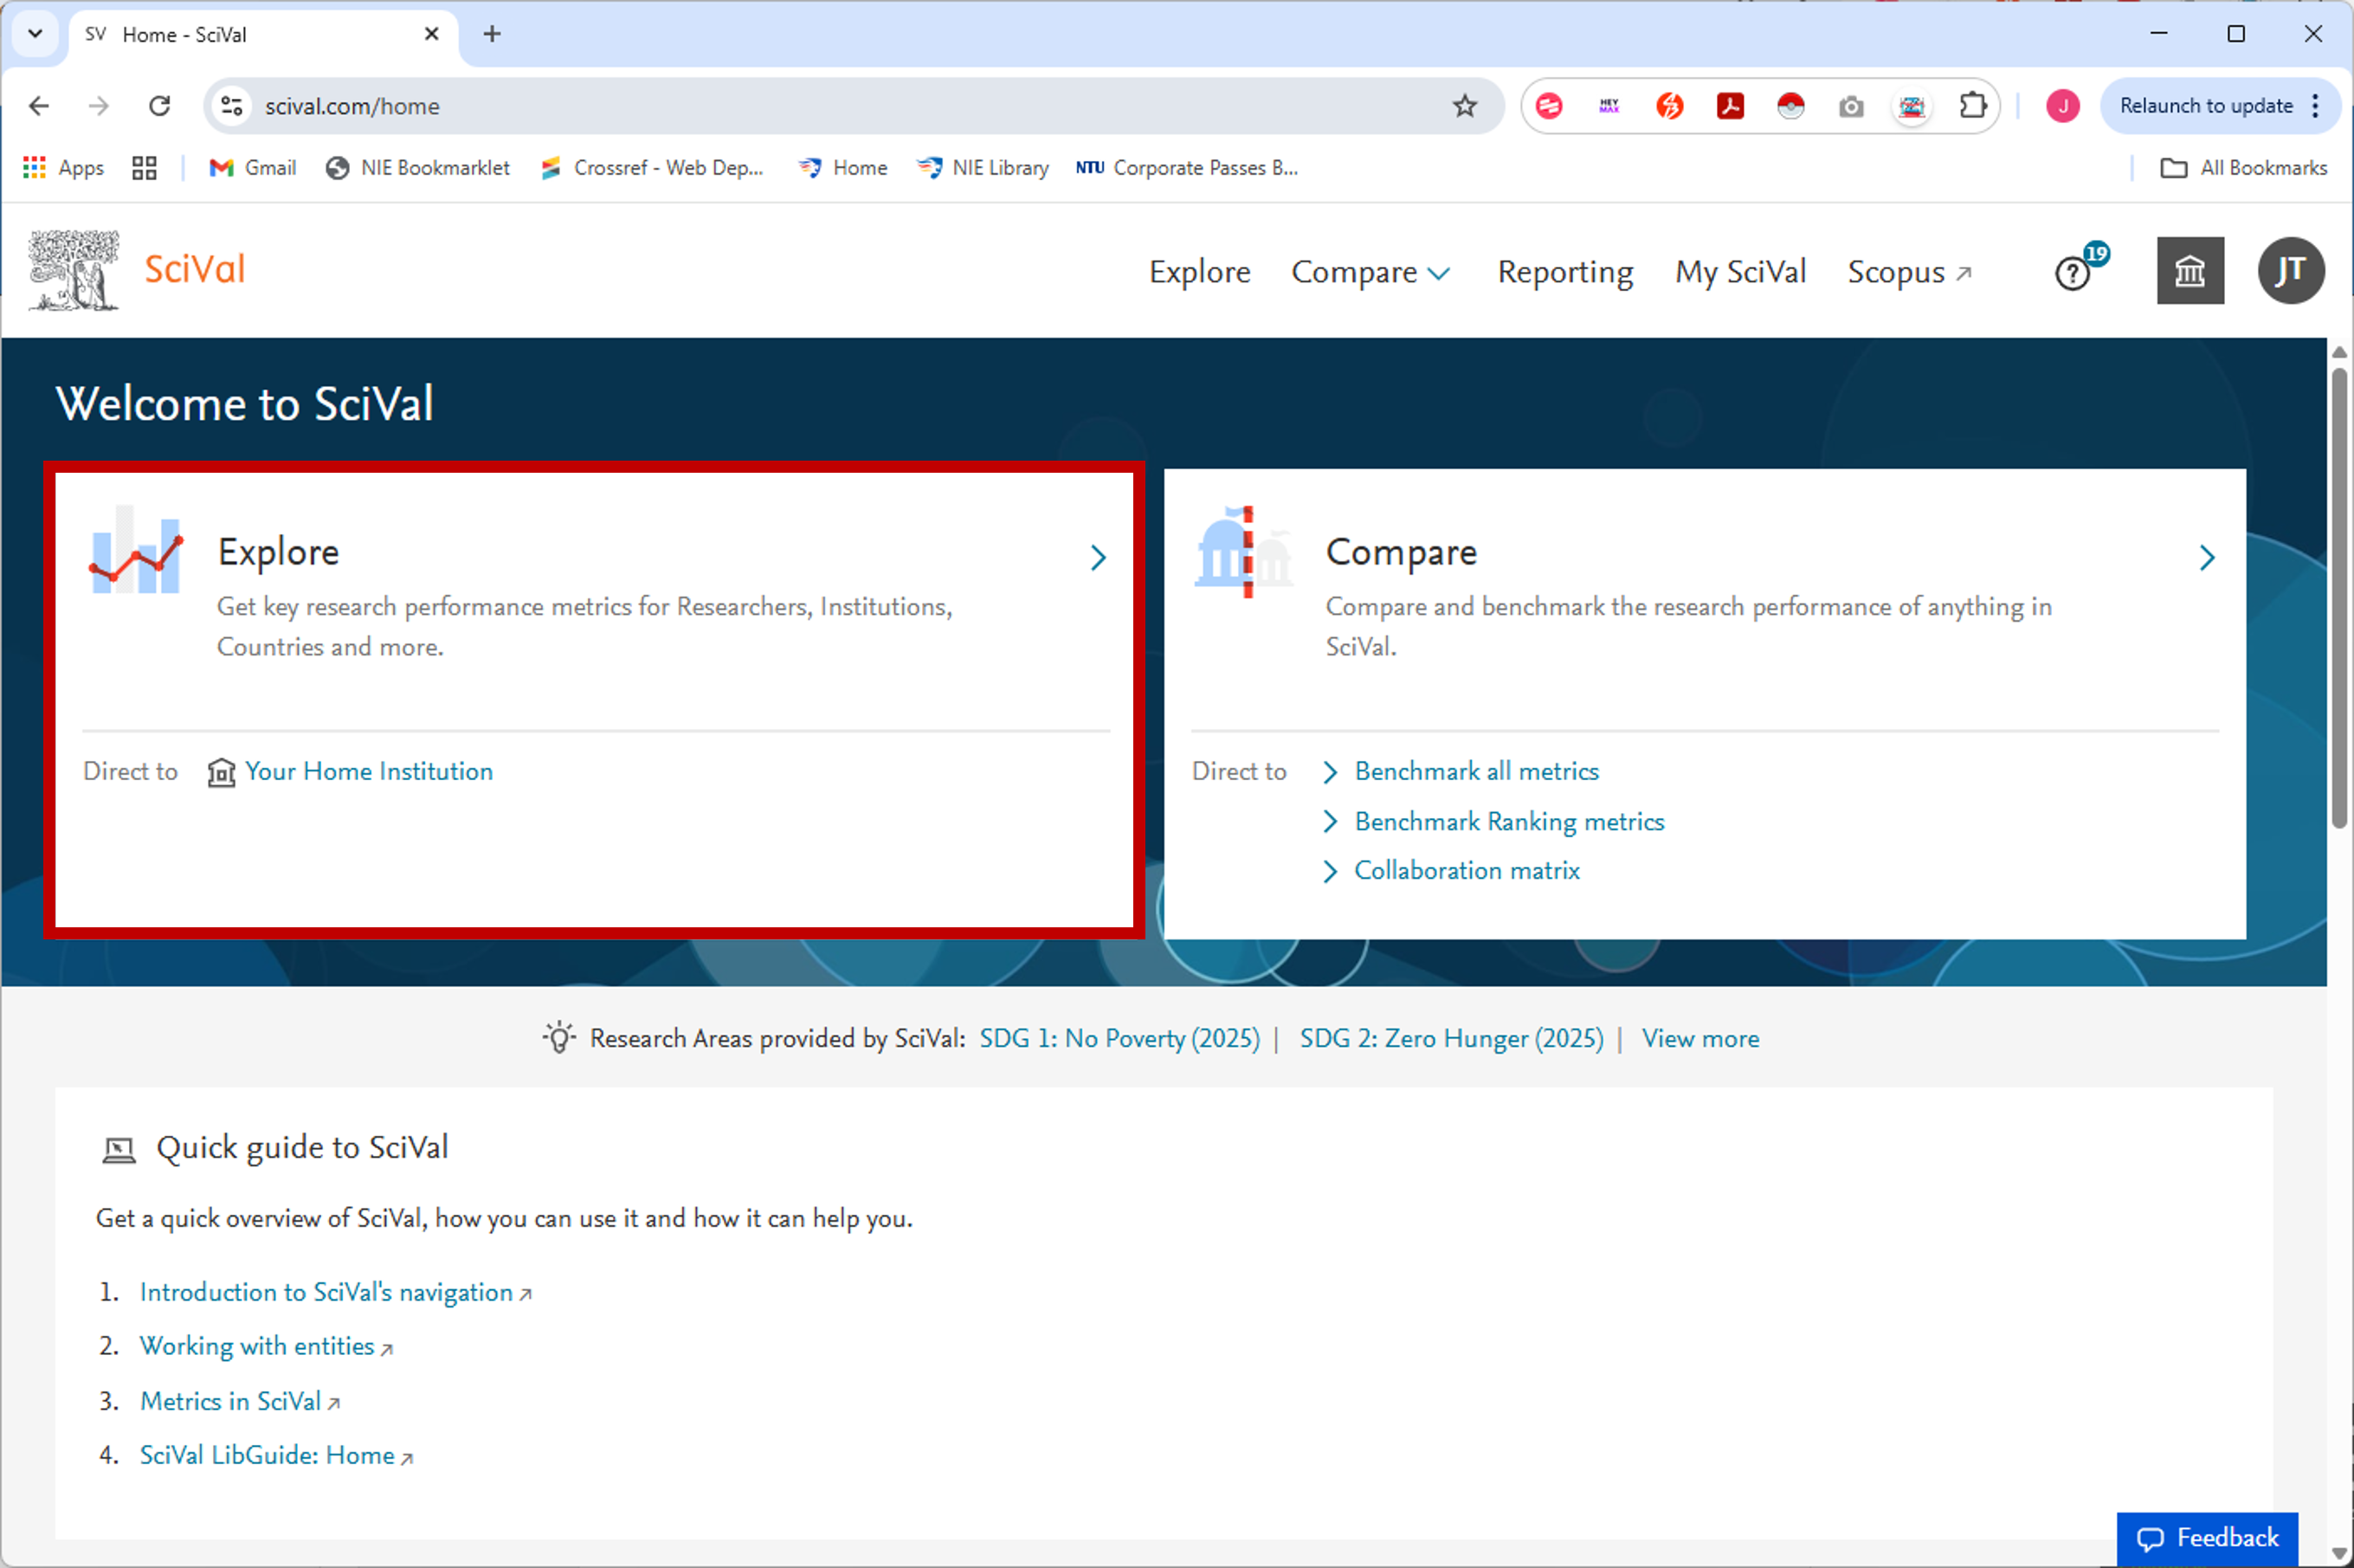
Task: Open the browser Extensions puzzle icon
Action: pyautogui.click(x=1972, y=105)
